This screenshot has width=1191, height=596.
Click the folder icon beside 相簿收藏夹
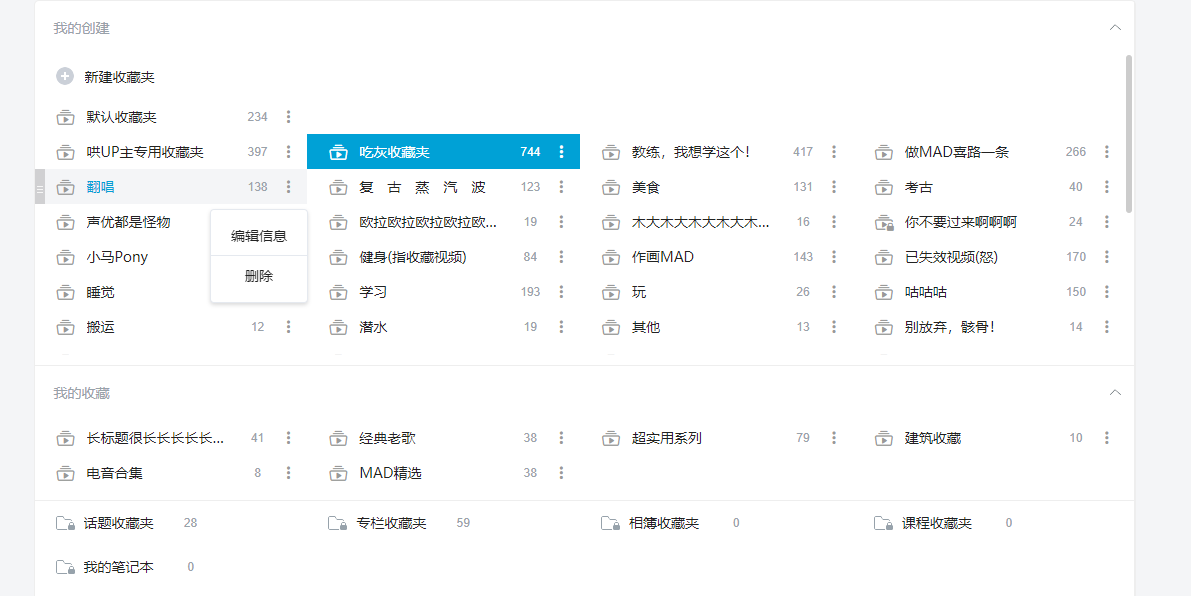click(x=610, y=522)
